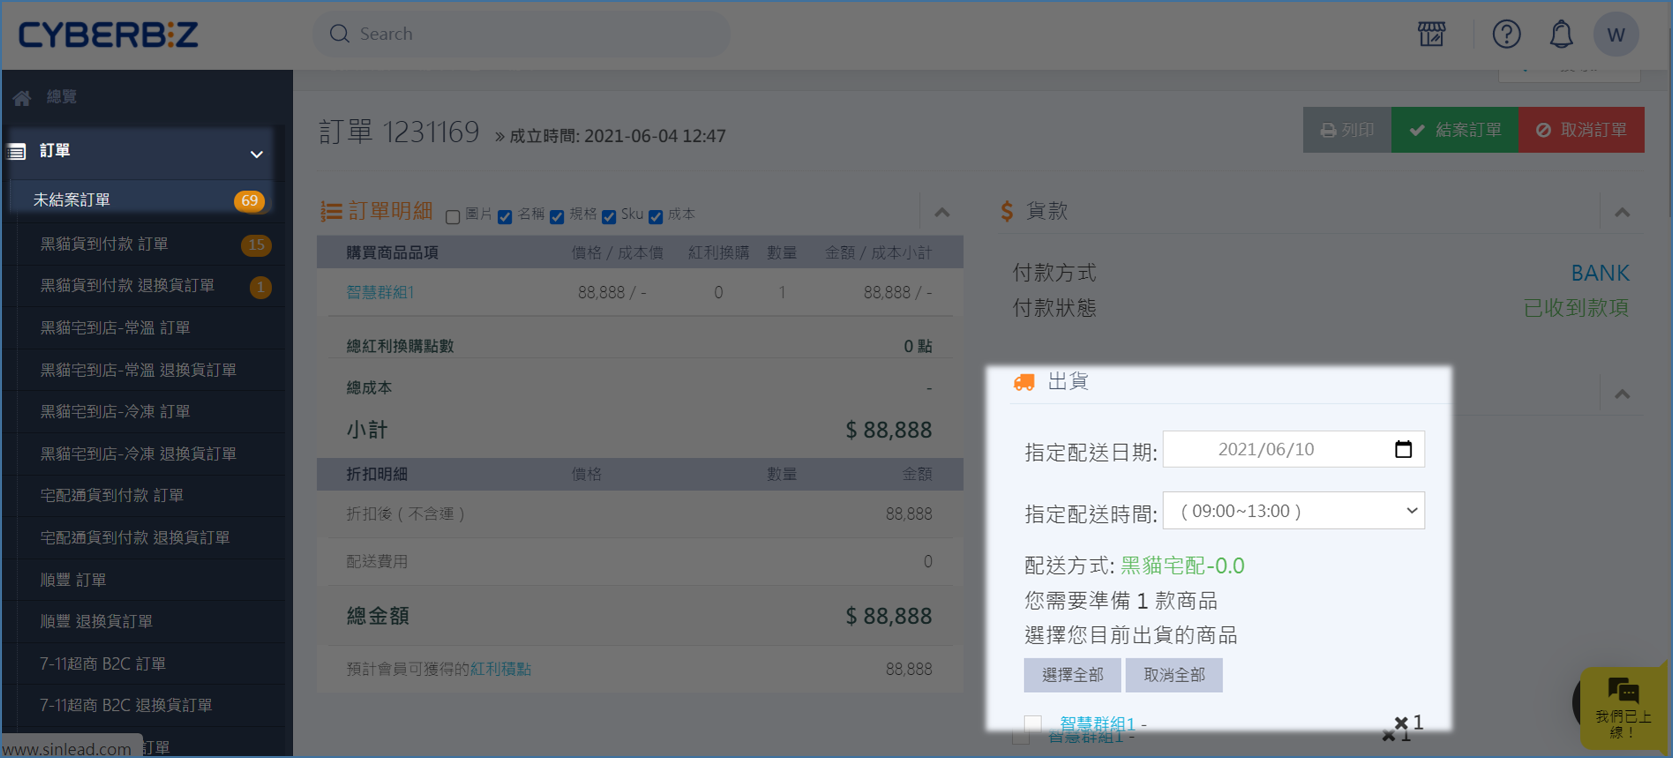
Task: Check the 智慧群組1 shipment item checkbox
Action: pos(1033,723)
